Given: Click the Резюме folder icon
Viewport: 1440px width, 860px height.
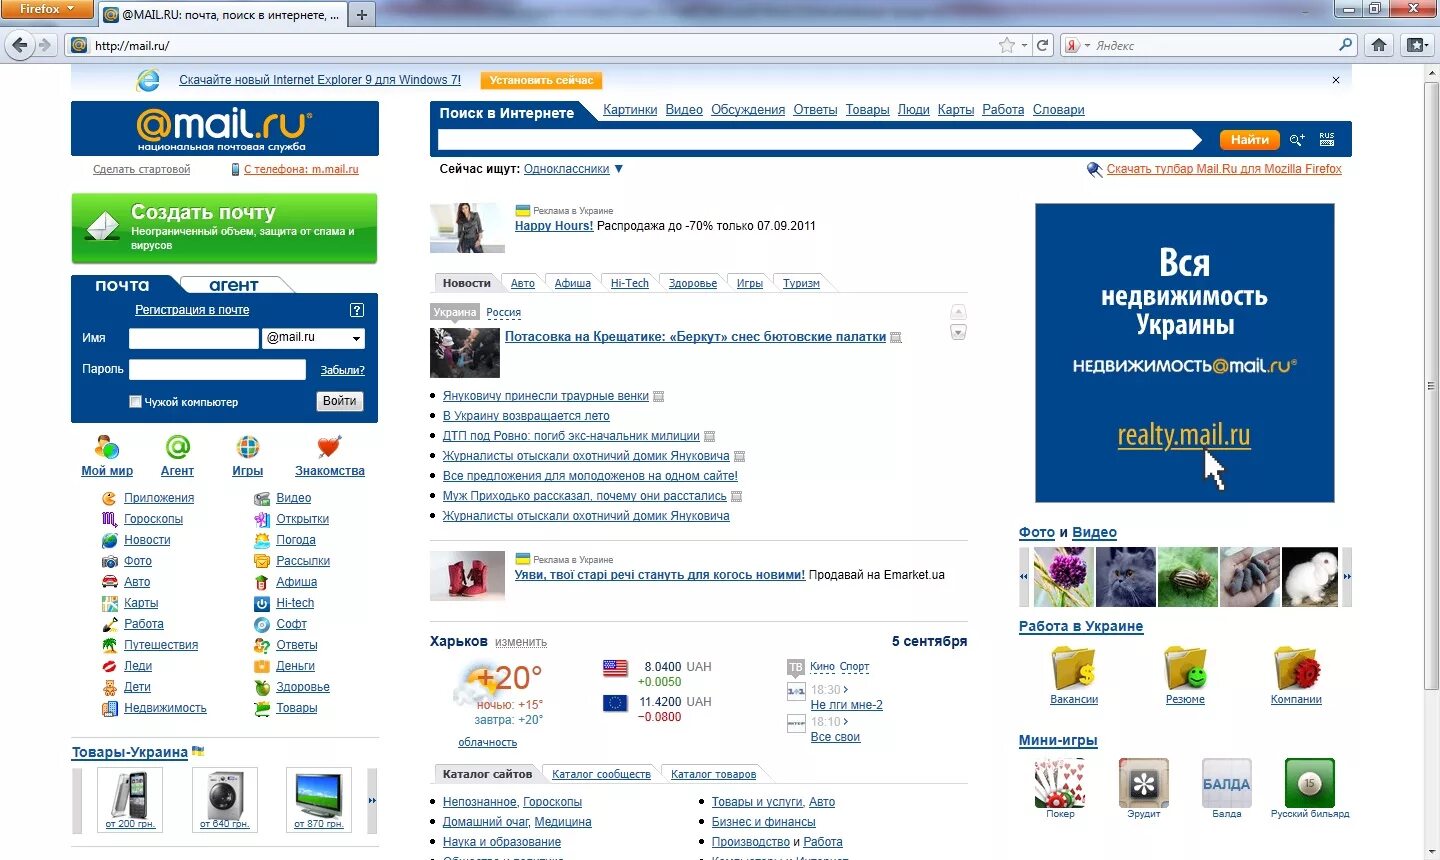Looking at the screenshot, I should [x=1185, y=667].
